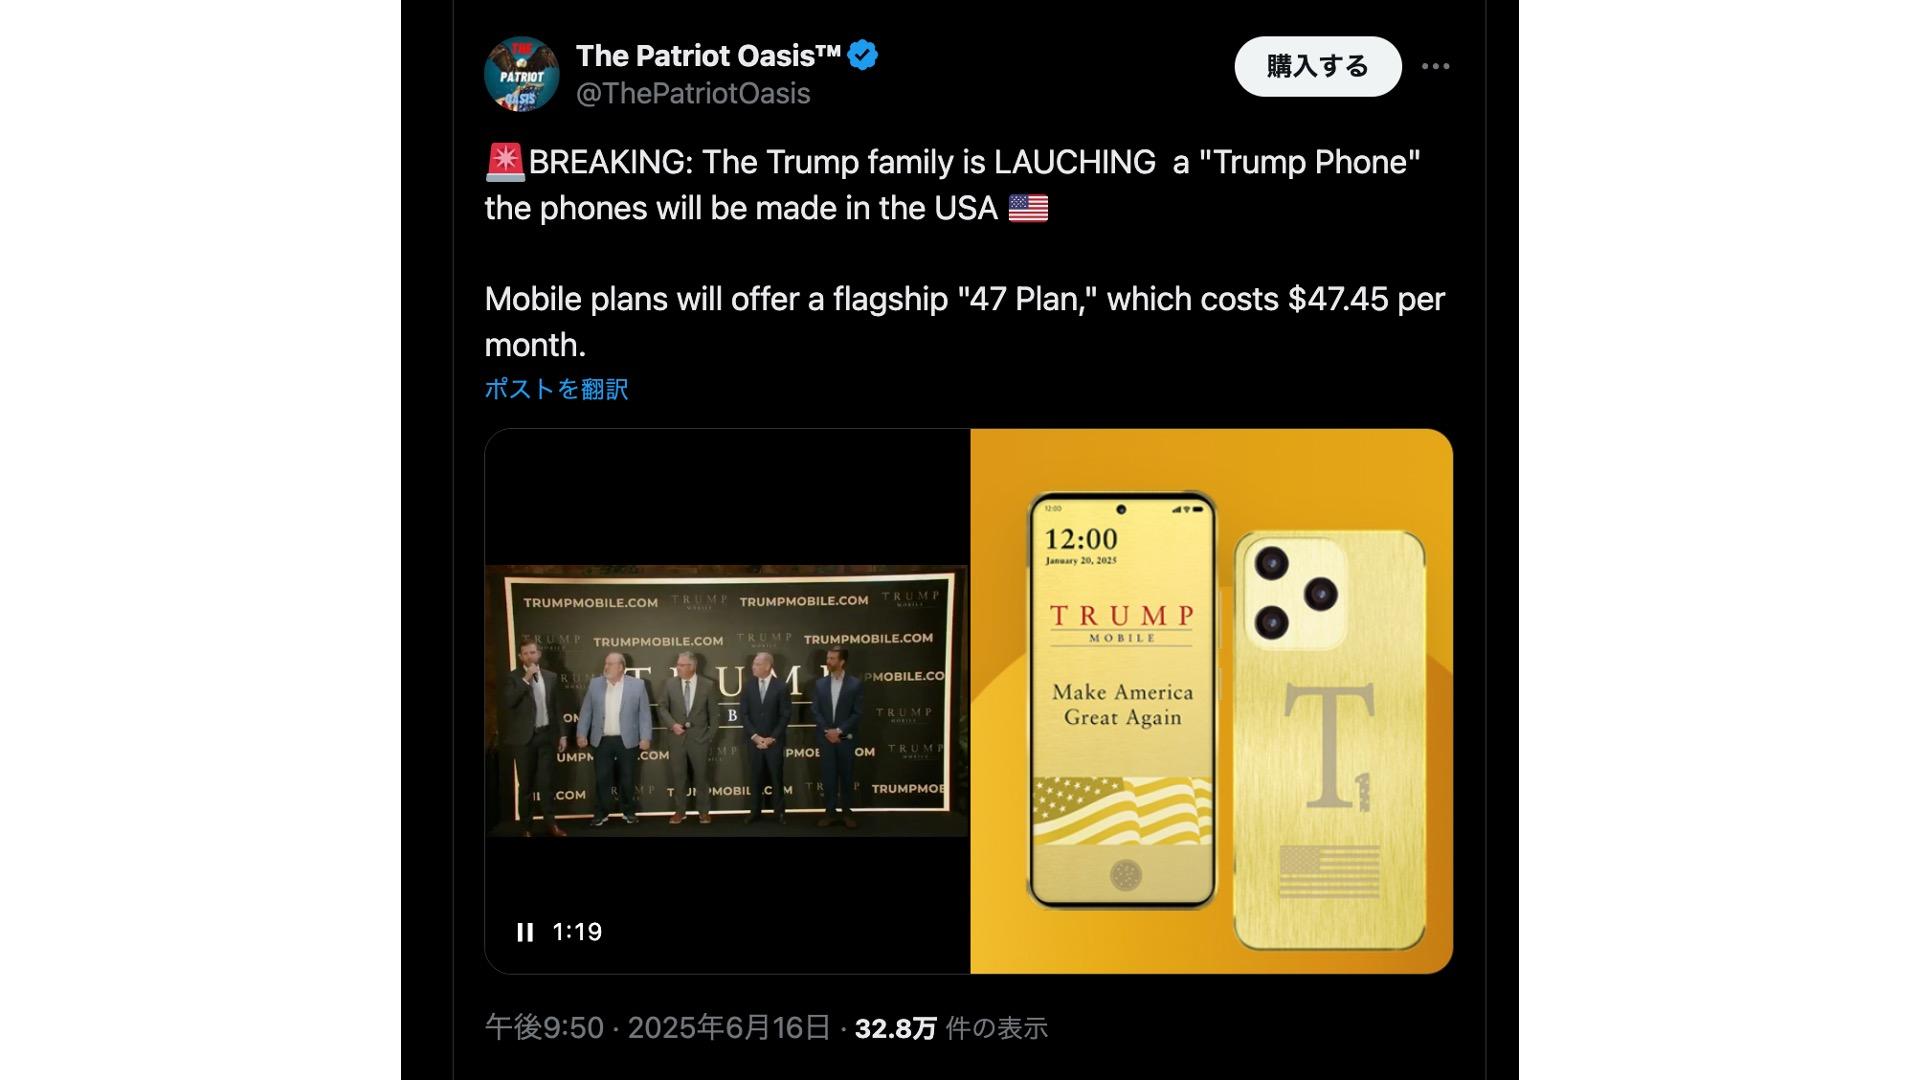Click the 購入する button
This screenshot has width=1920, height=1080.
1317,66
